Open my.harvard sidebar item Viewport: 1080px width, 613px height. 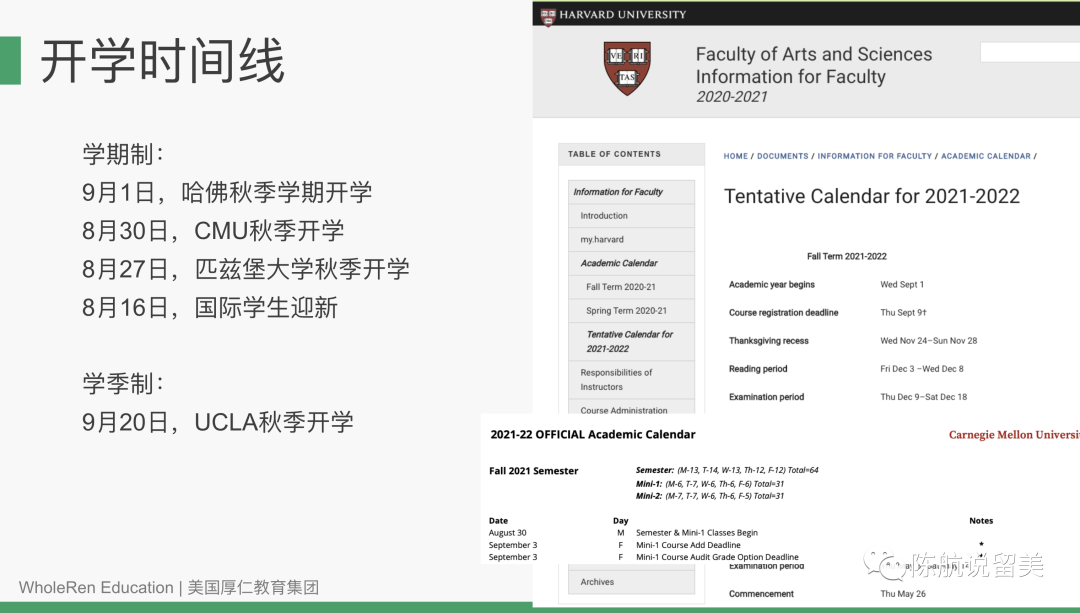click(602, 240)
